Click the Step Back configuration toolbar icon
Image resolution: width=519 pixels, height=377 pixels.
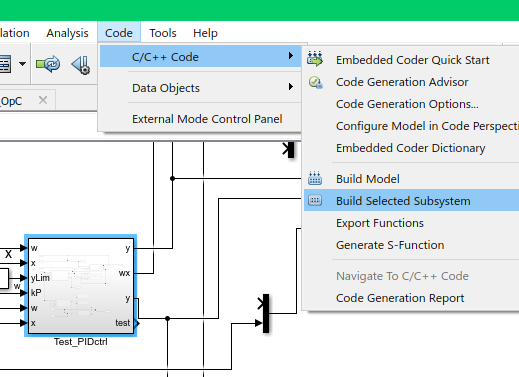pos(81,65)
